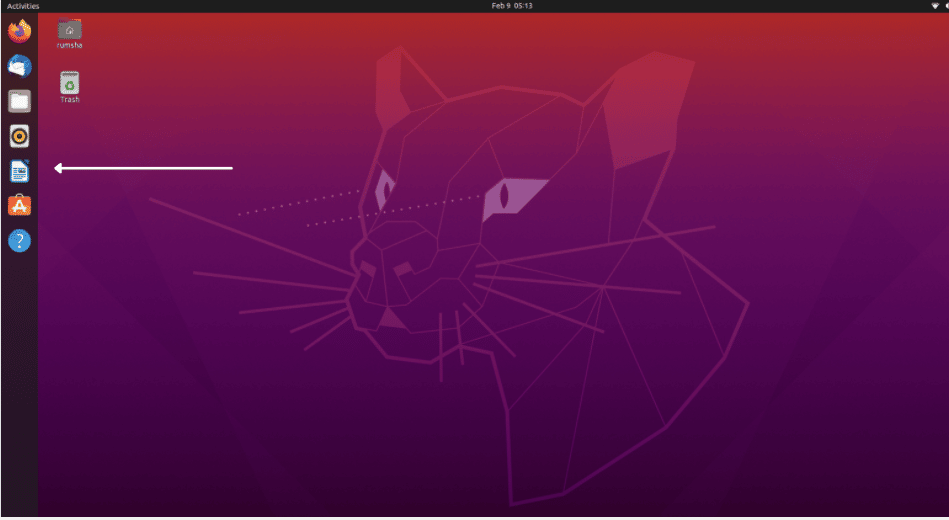Select the Trash desktop icon
Image resolution: width=949 pixels, height=520 pixels.
(70, 88)
